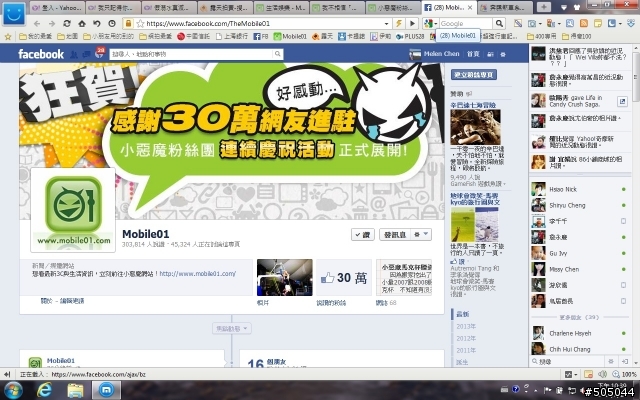The height and width of the screenshot is (400, 640).
Task: Focus the Google search box in the toolbar
Action: click(466, 23)
